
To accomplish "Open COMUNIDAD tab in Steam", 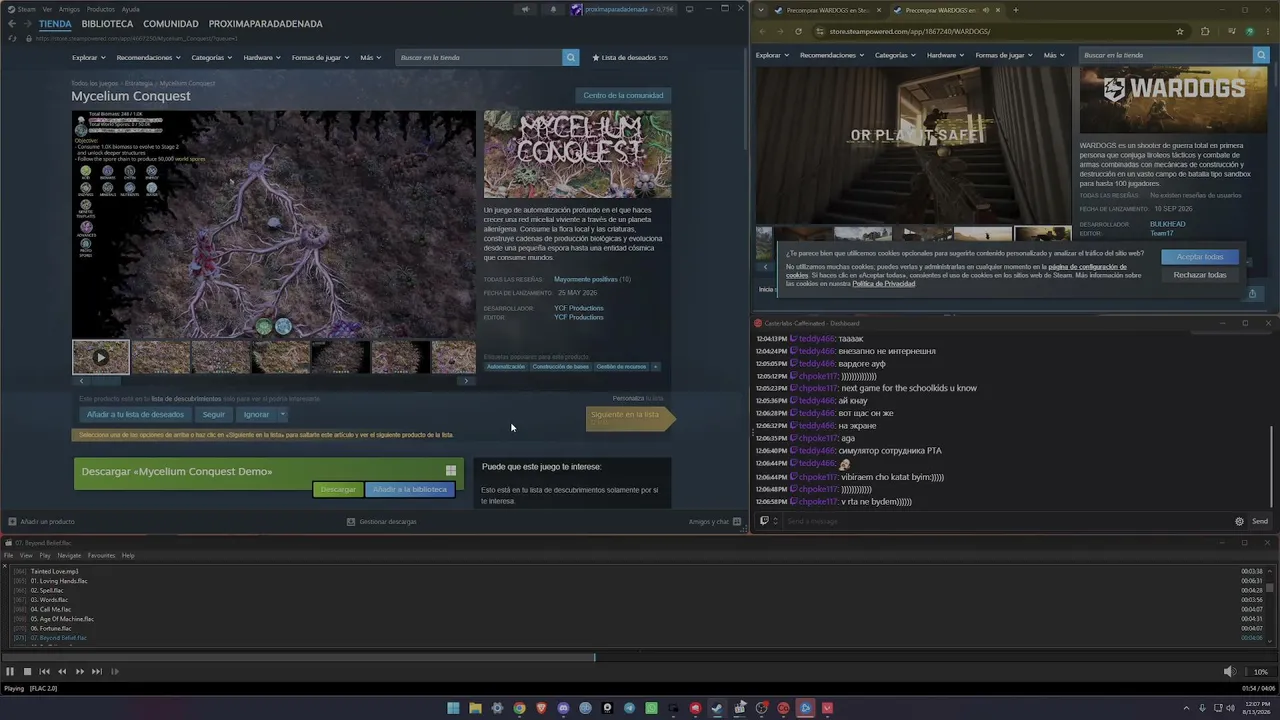I will pyautogui.click(x=171, y=24).
